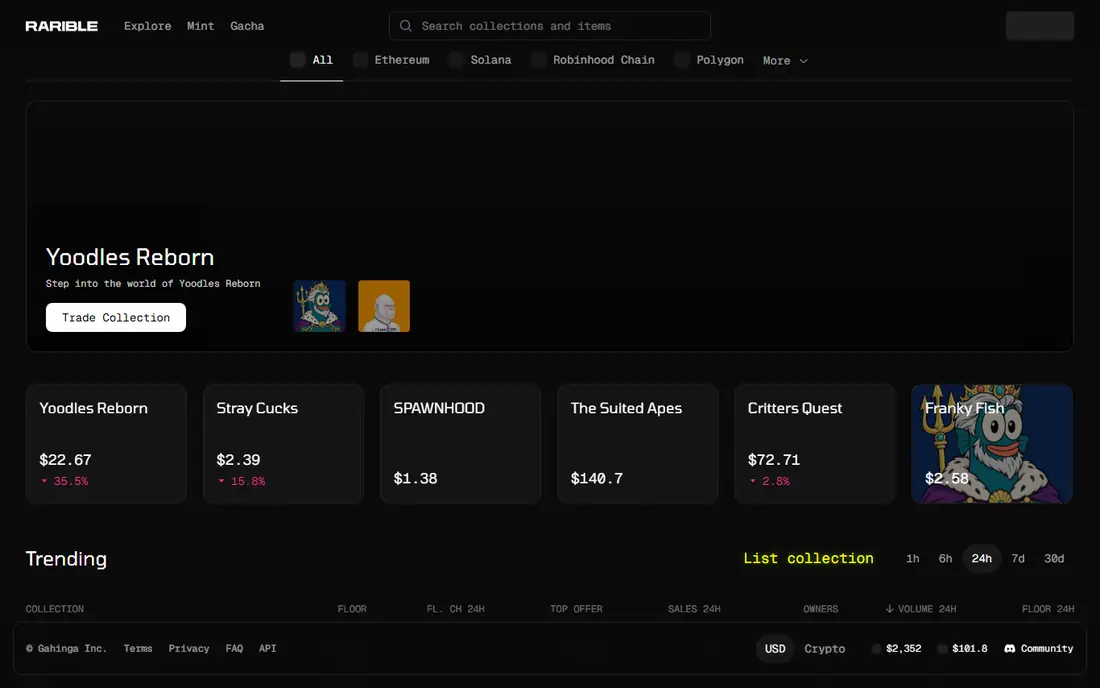Click the Collection column header

click(55, 609)
